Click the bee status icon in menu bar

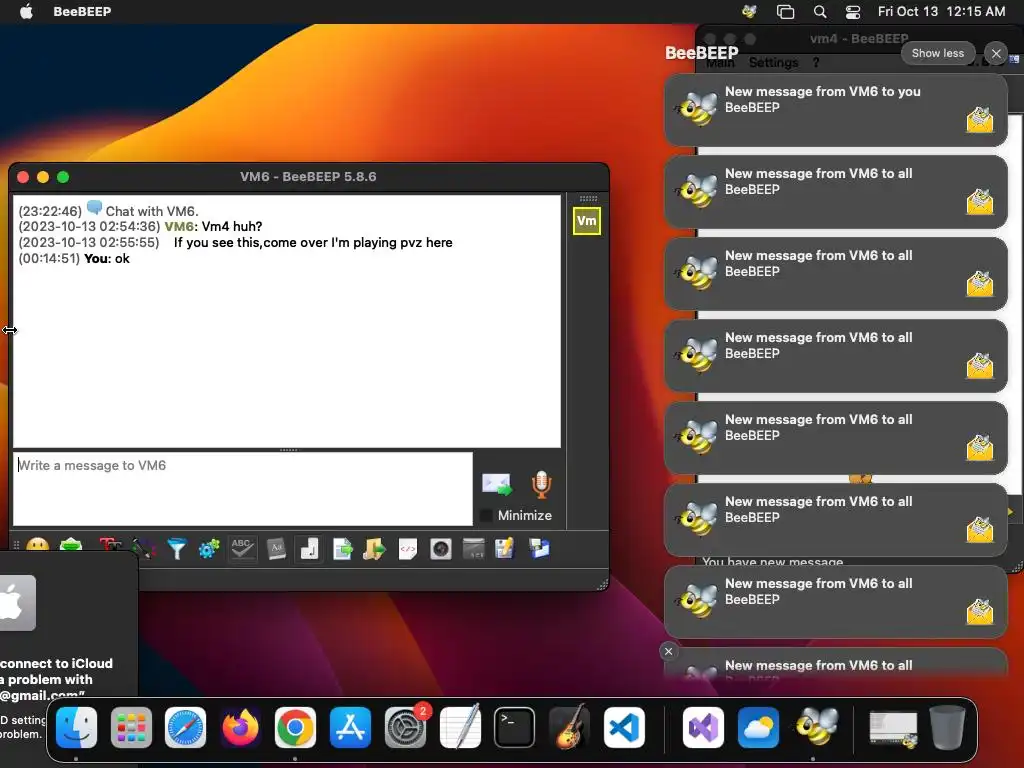click(x=749, y=11)
